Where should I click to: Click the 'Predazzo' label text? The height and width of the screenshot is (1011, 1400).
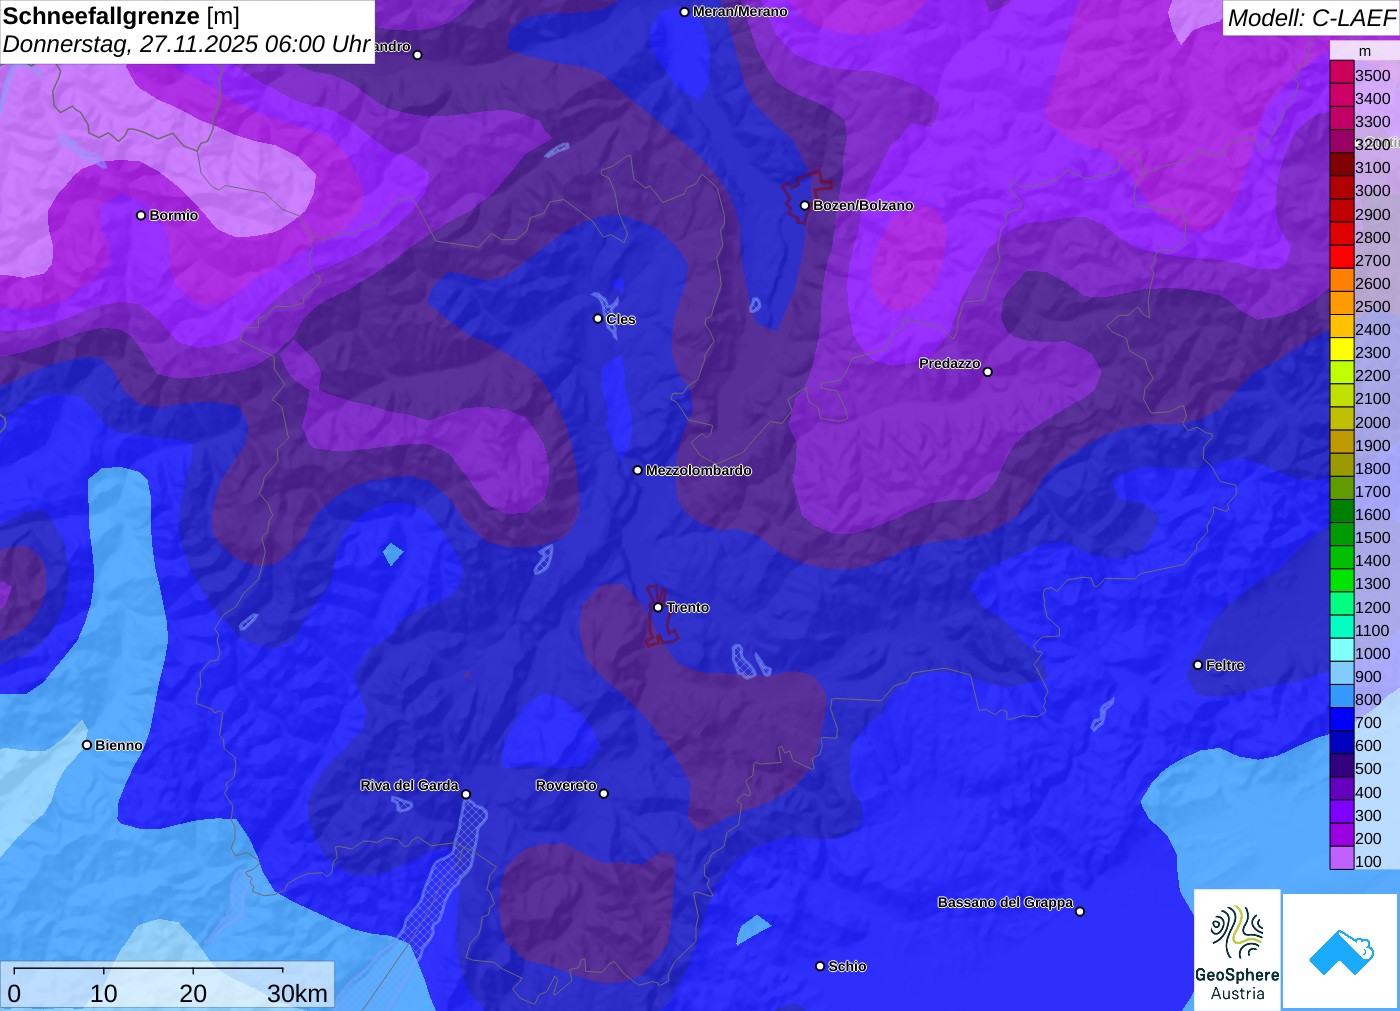pyautogui.click(x=950, y=364)
